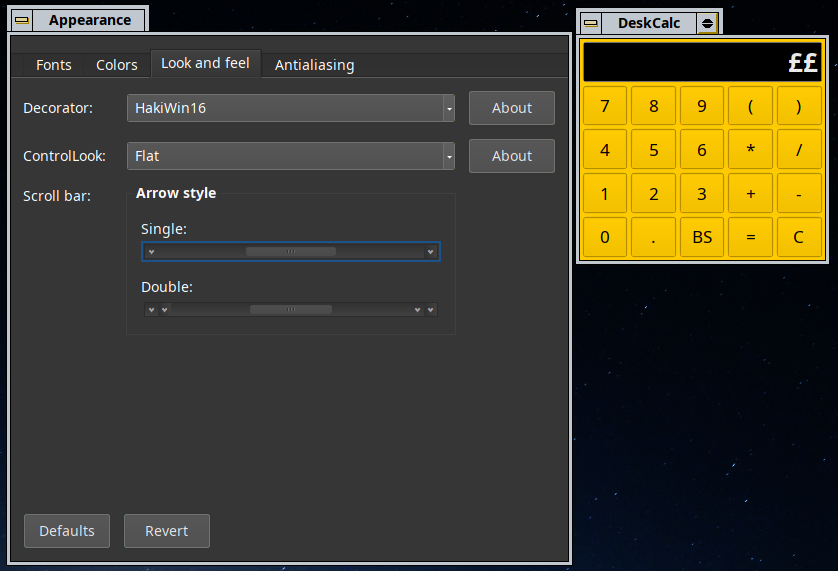Viewport: 838px width, 571px height.
Task: Click the DeskCalc zoom button in title bar
Action: tap(708, 23)
